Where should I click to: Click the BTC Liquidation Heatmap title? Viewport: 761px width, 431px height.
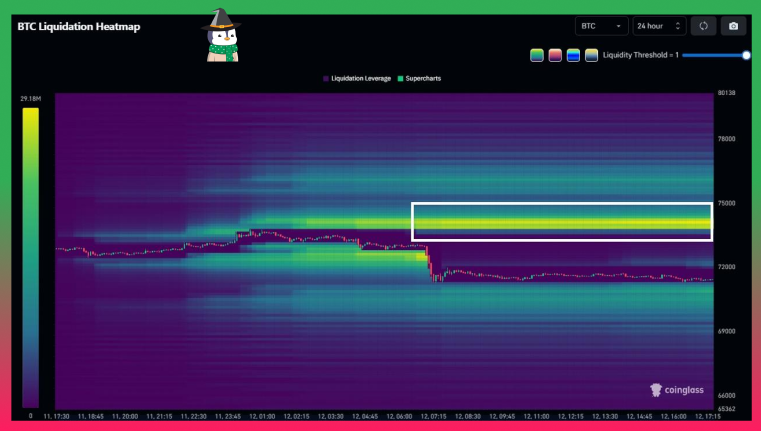pos(79,27)
